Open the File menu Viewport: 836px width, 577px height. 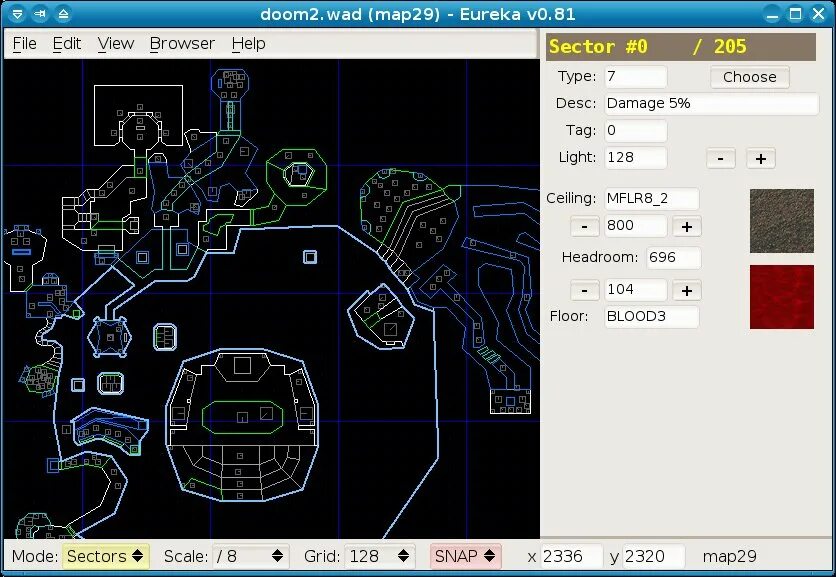25,44
